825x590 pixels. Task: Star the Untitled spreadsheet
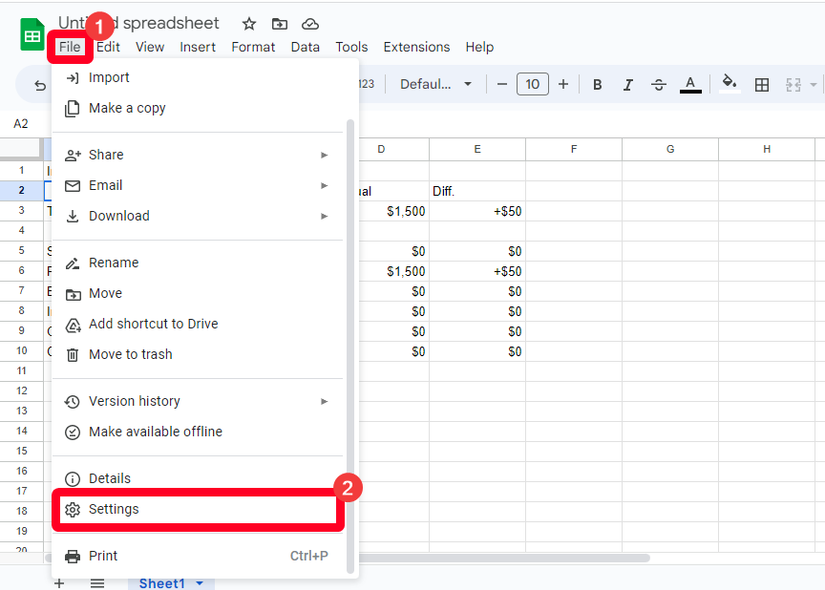click(249, 24)
